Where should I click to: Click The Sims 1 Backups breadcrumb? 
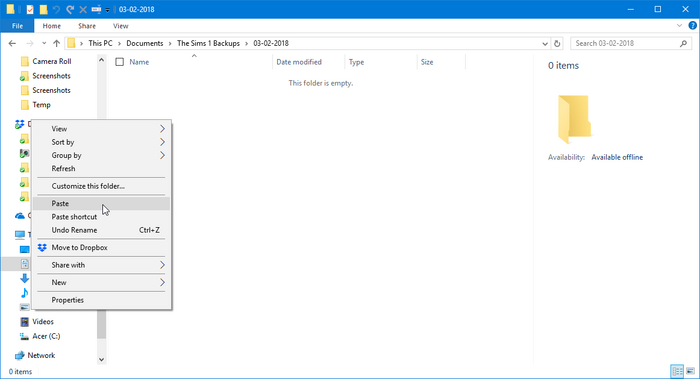[x=208, y=43]
